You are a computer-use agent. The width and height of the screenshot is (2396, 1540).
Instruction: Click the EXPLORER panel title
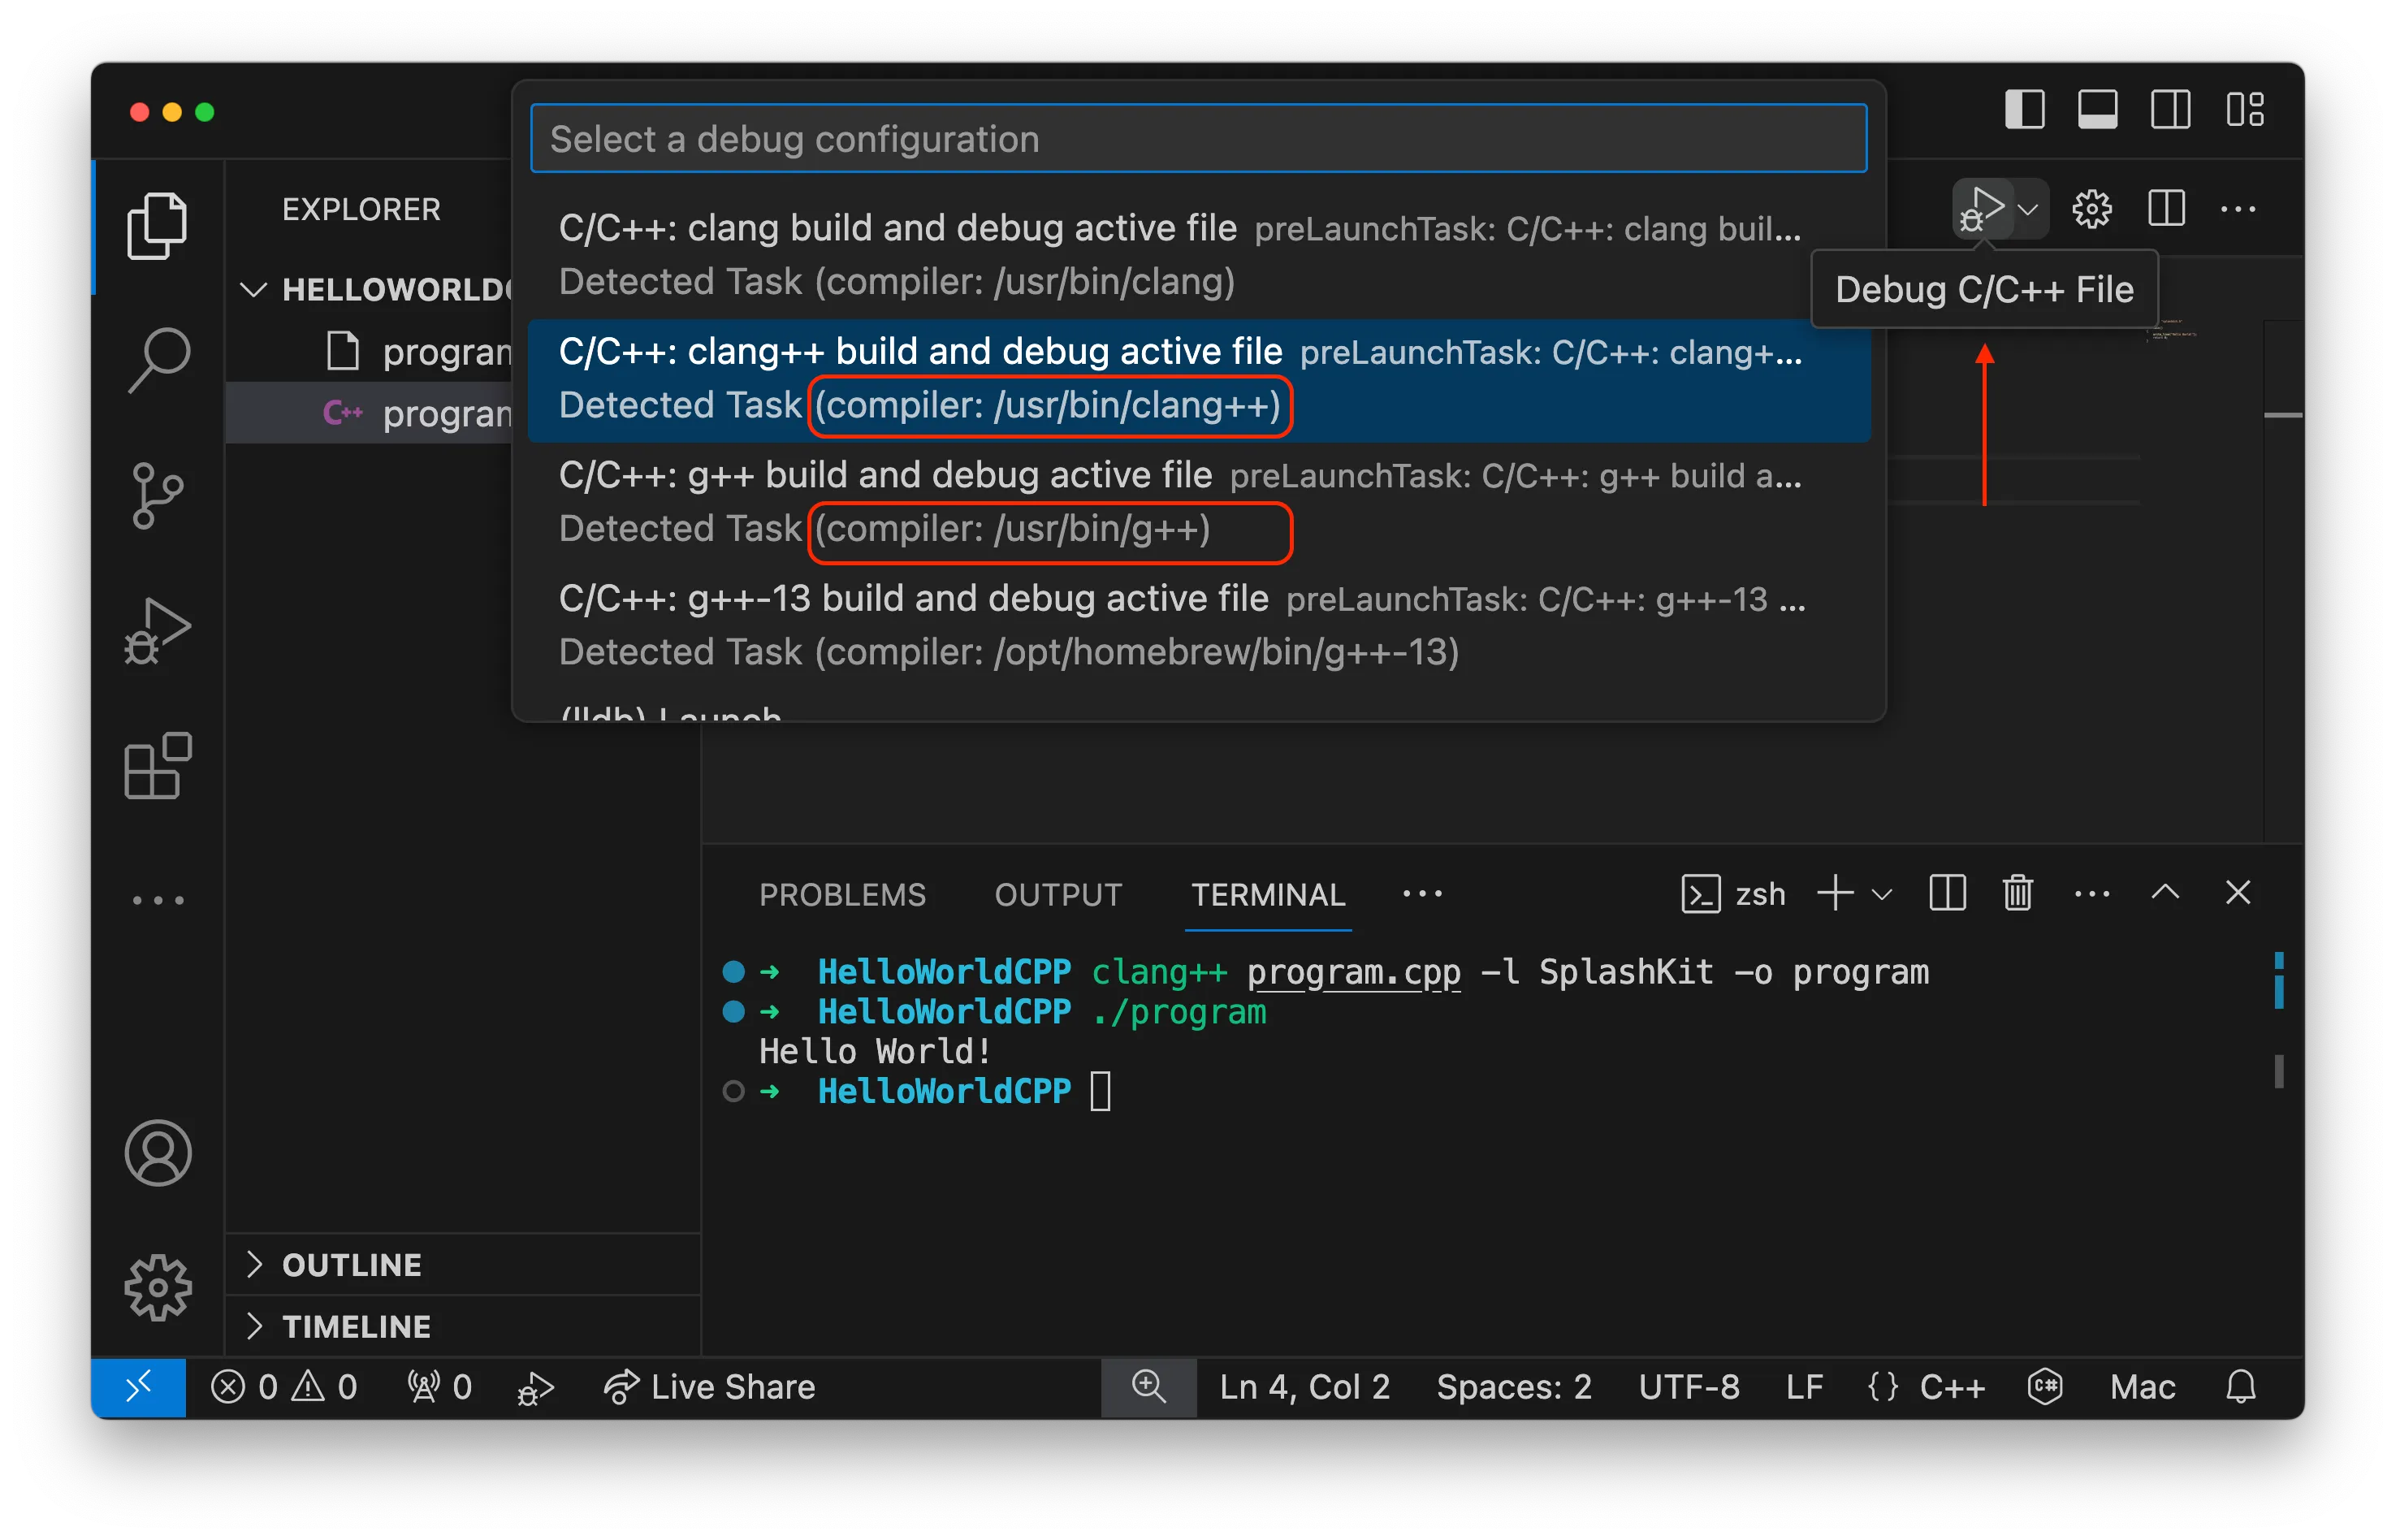(x=361, y=209)
